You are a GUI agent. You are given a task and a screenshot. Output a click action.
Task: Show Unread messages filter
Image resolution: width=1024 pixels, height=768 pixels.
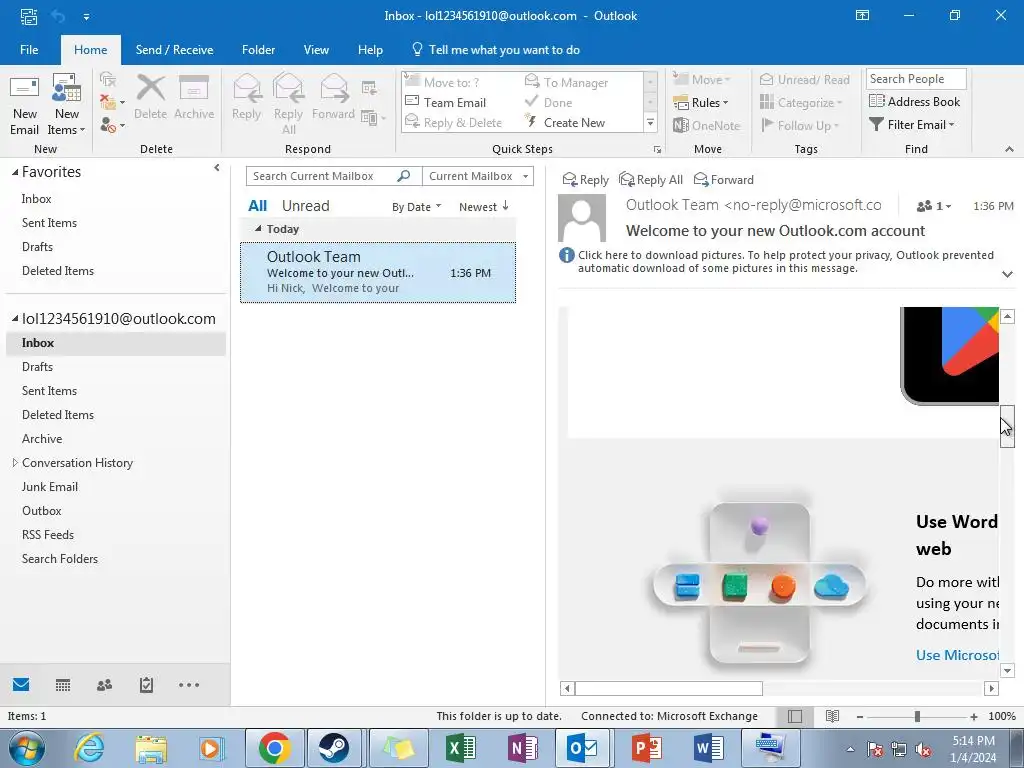(x=306, y=206)
